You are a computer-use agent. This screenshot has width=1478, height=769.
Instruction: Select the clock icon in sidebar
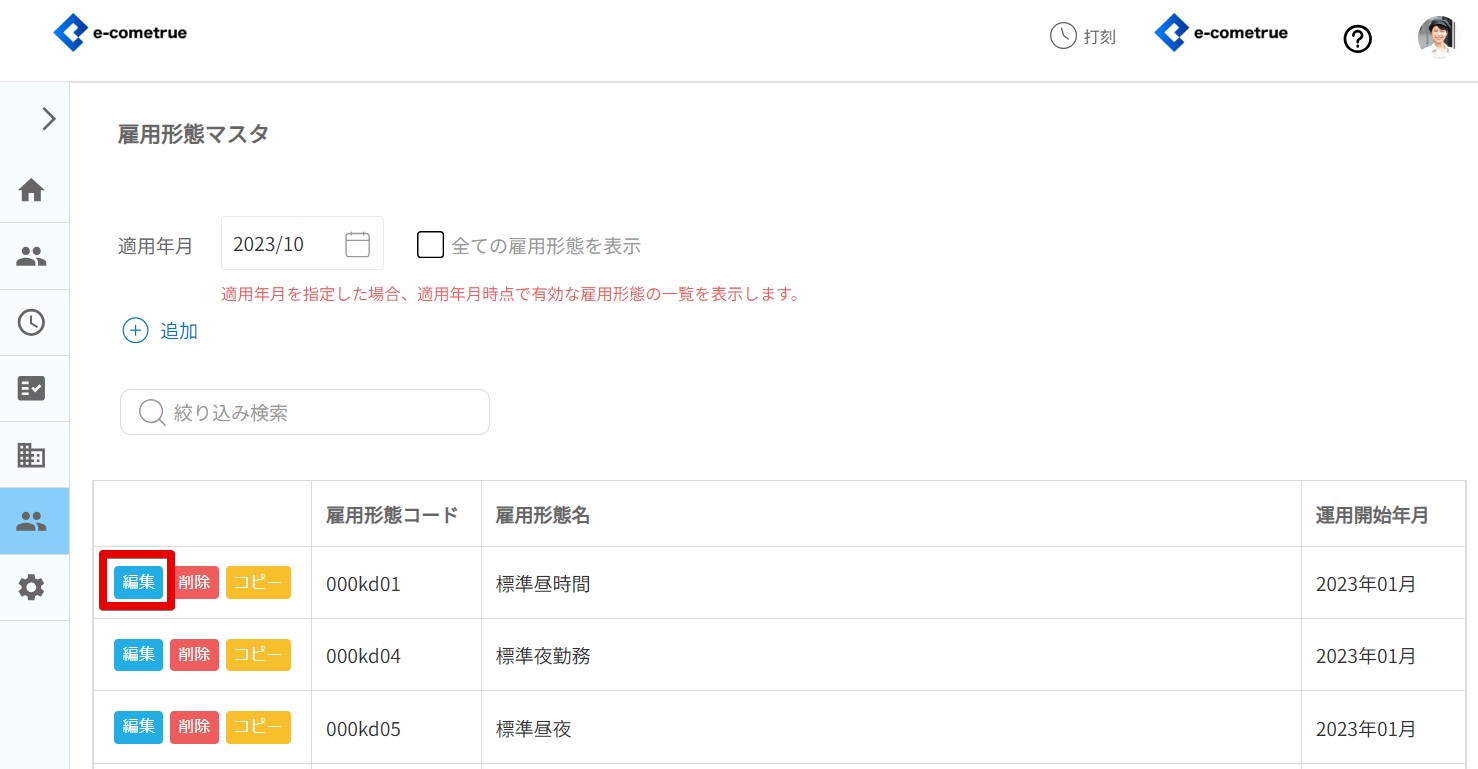click(x=32, y=322)
